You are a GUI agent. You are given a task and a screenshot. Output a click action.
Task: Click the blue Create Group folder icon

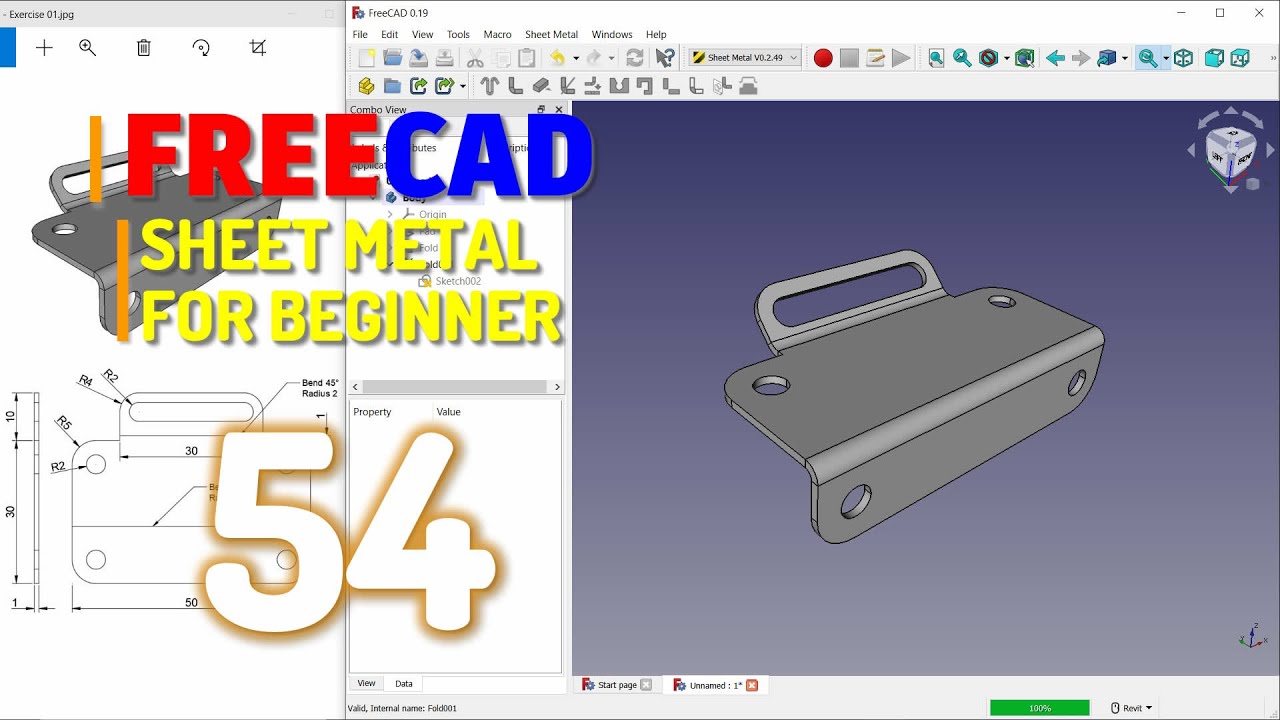pos(392,86)
